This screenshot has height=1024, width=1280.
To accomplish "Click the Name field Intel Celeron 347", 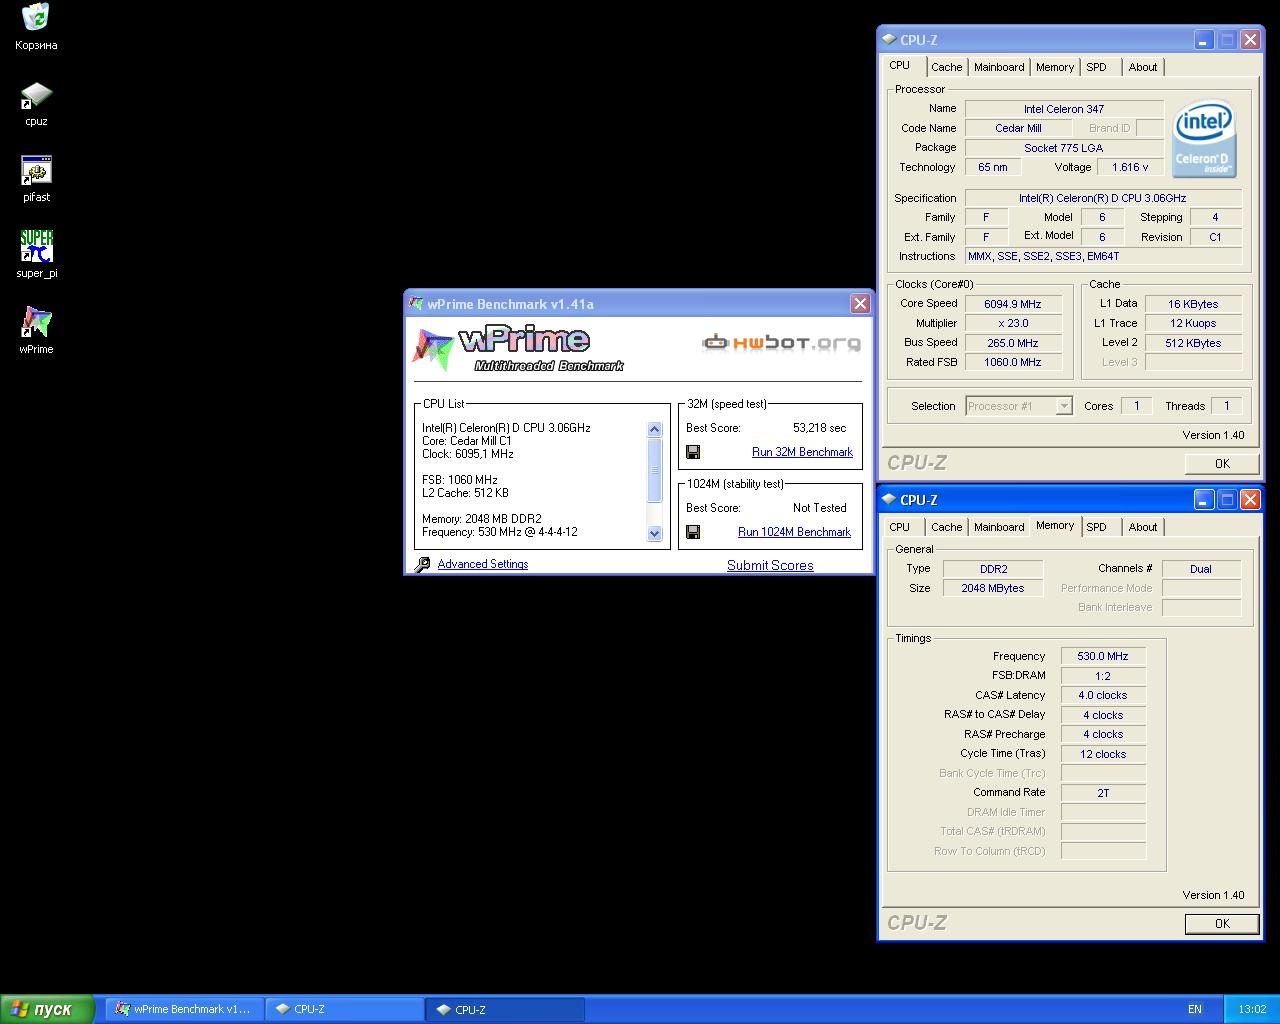I will pos(1064,109).
